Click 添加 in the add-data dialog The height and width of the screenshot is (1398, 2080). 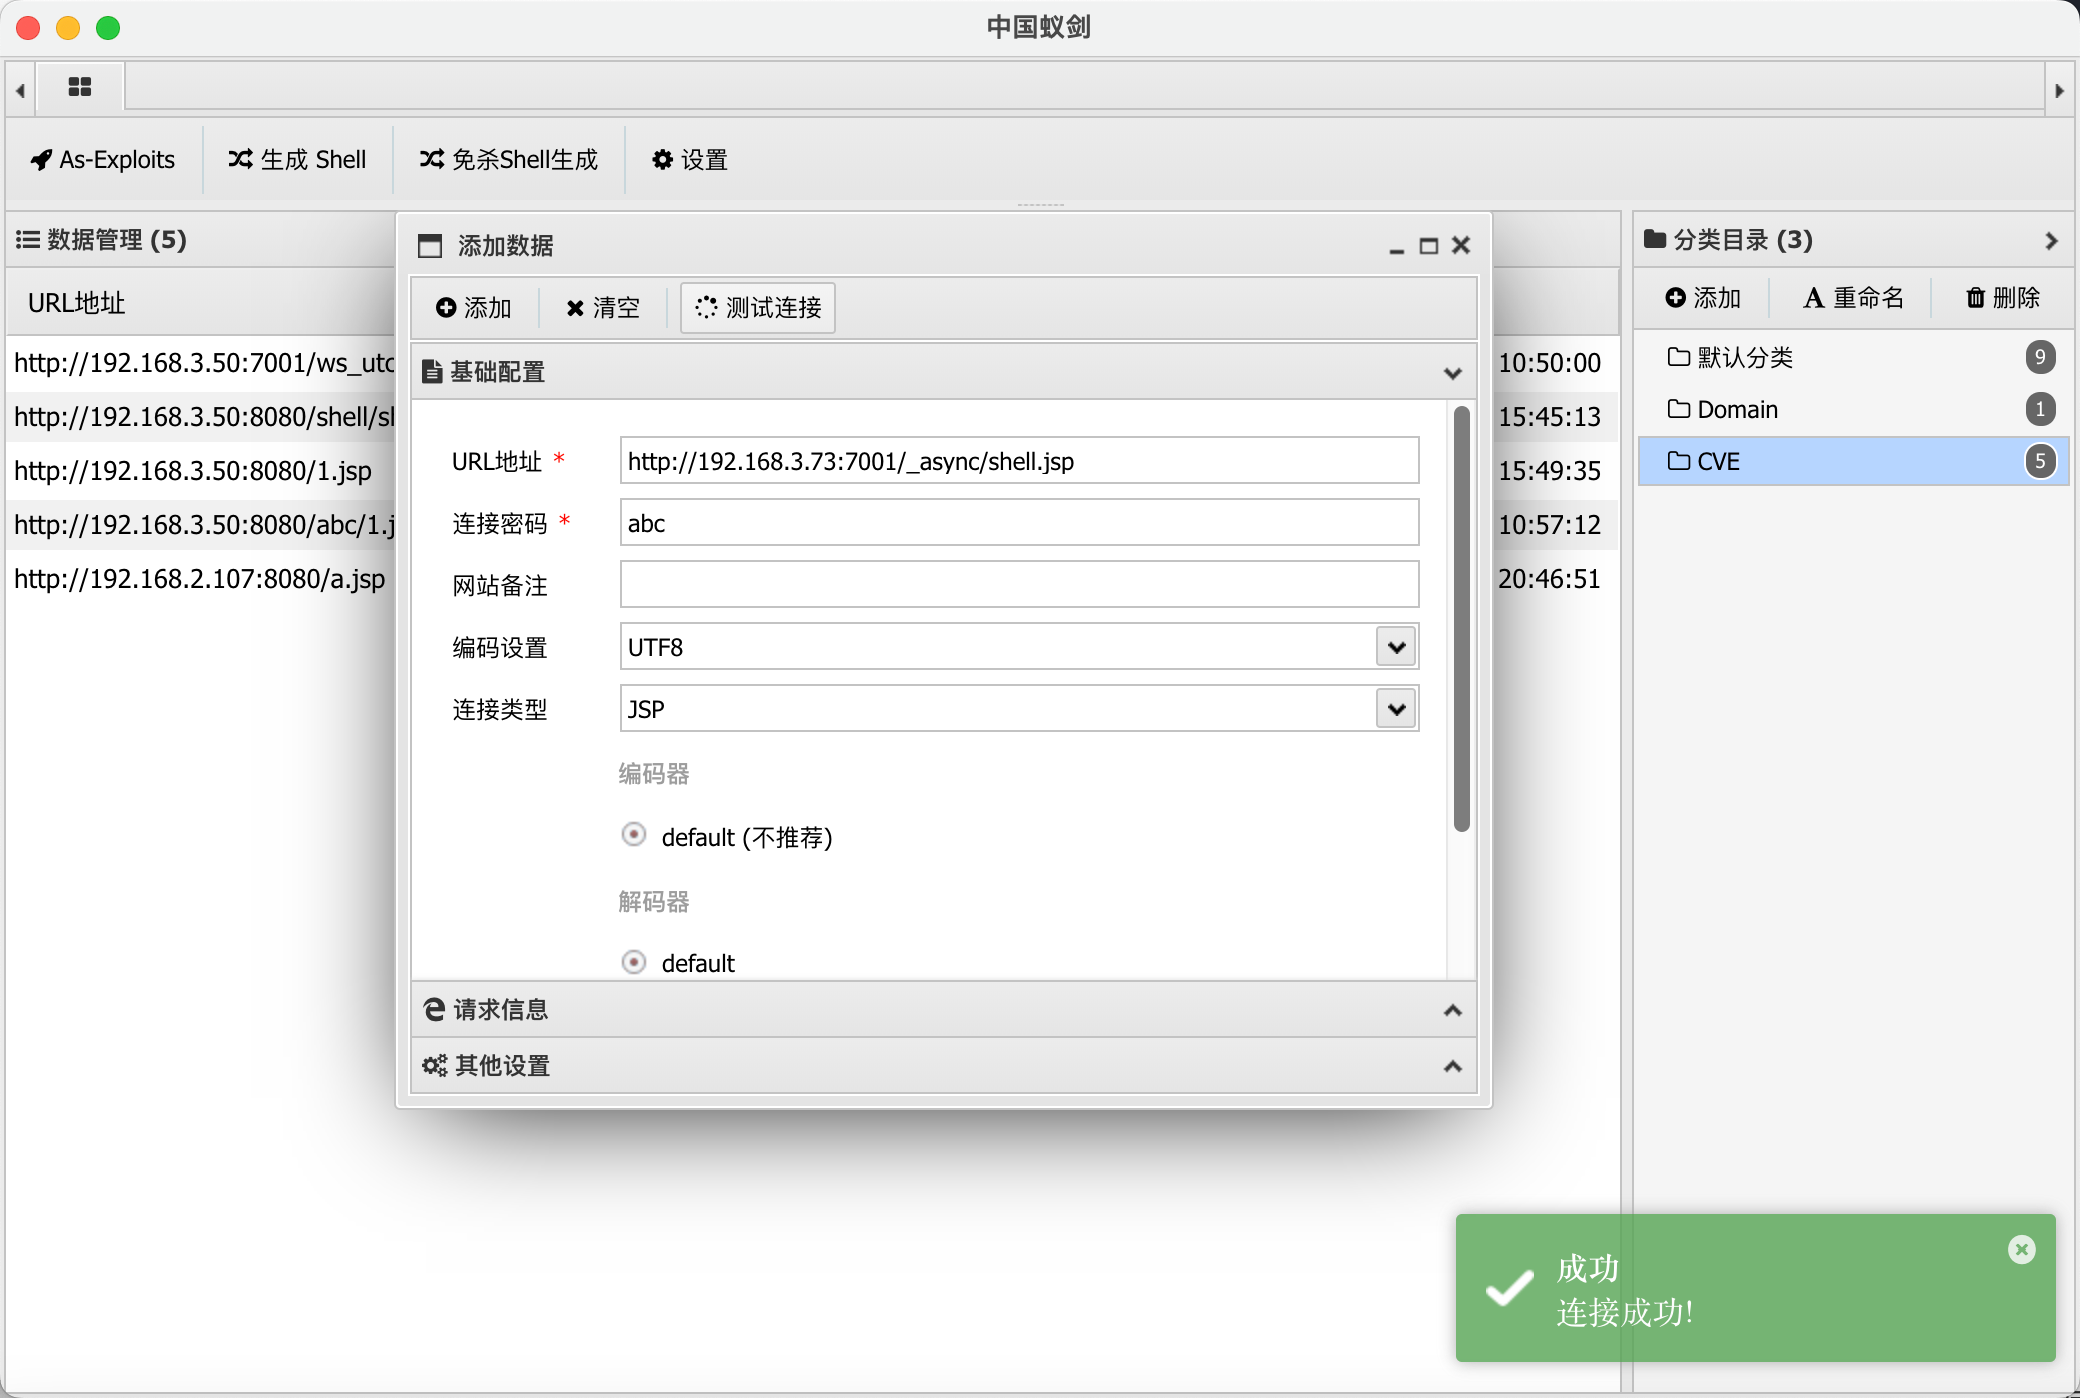[x=474, y=308]
